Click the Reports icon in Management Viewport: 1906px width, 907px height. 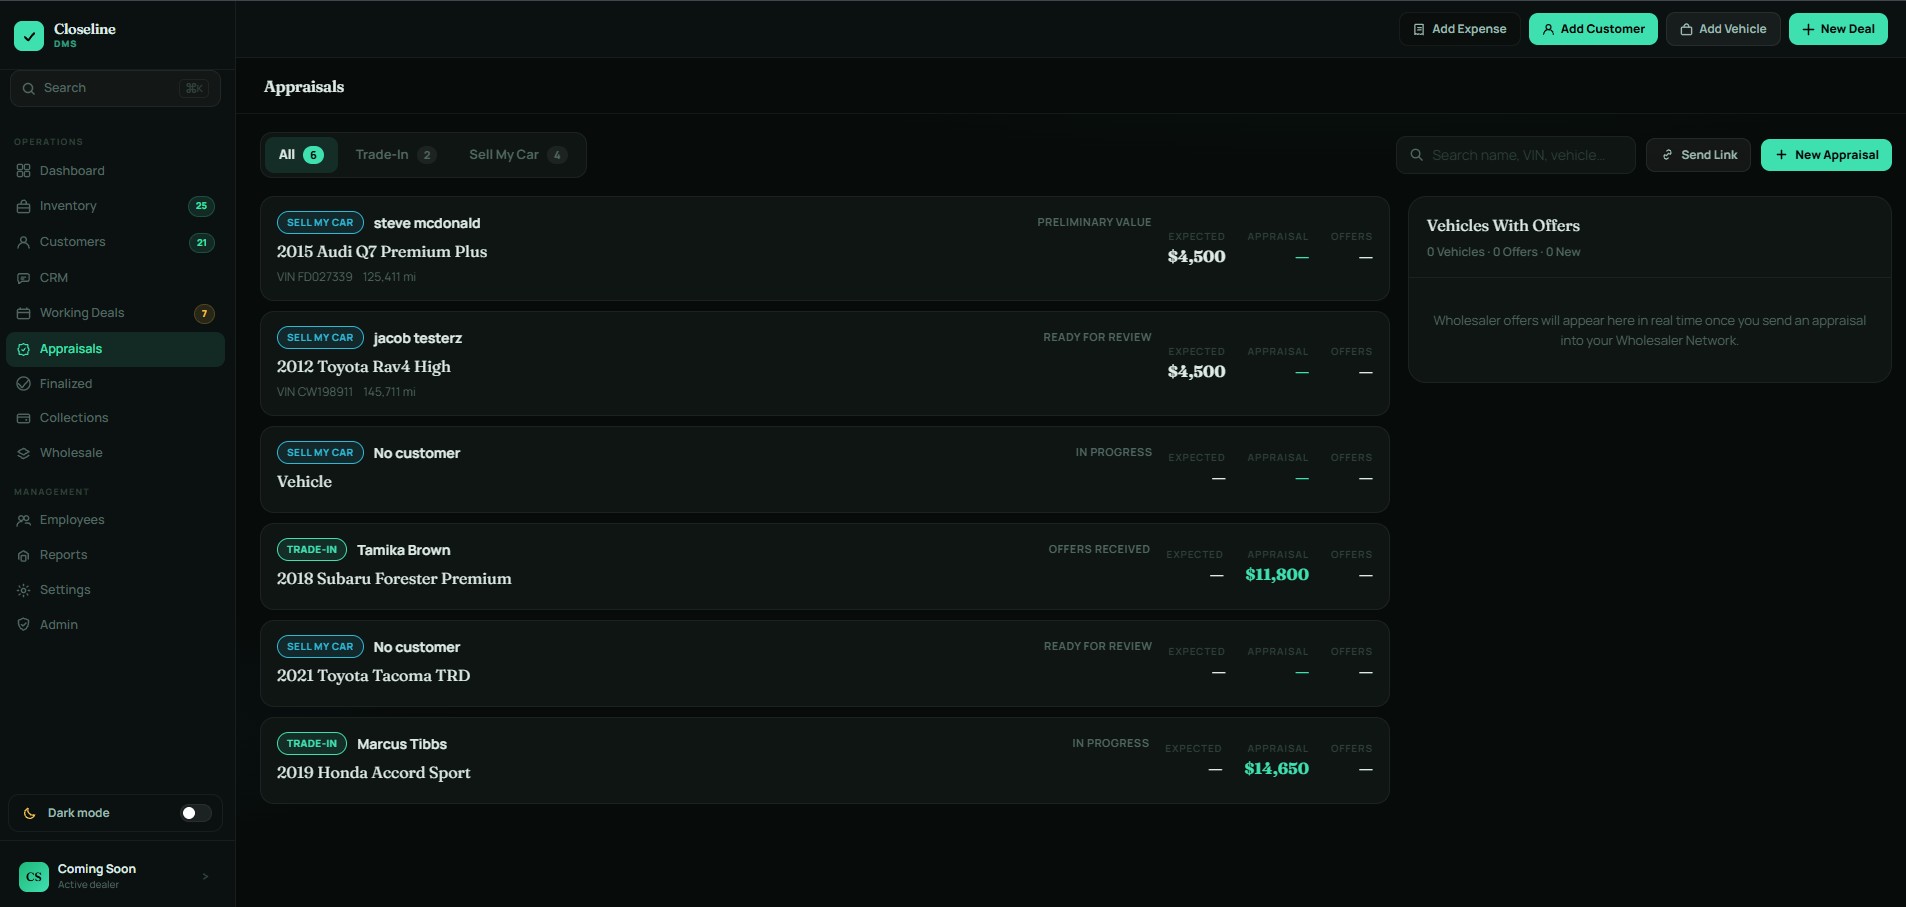(23, 555)
